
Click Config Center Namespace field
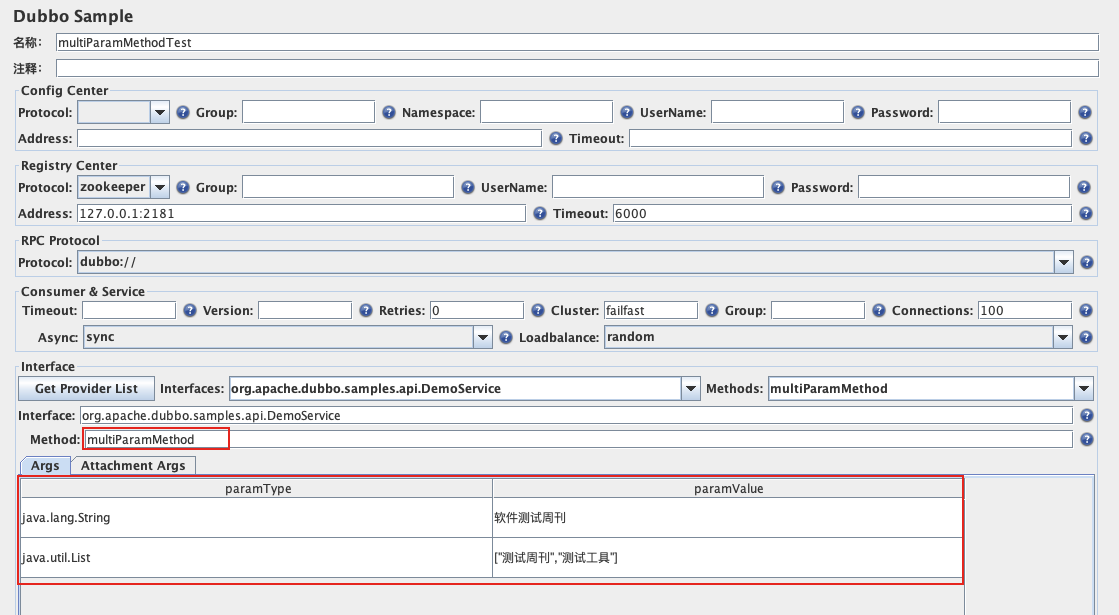coord(546,112)
